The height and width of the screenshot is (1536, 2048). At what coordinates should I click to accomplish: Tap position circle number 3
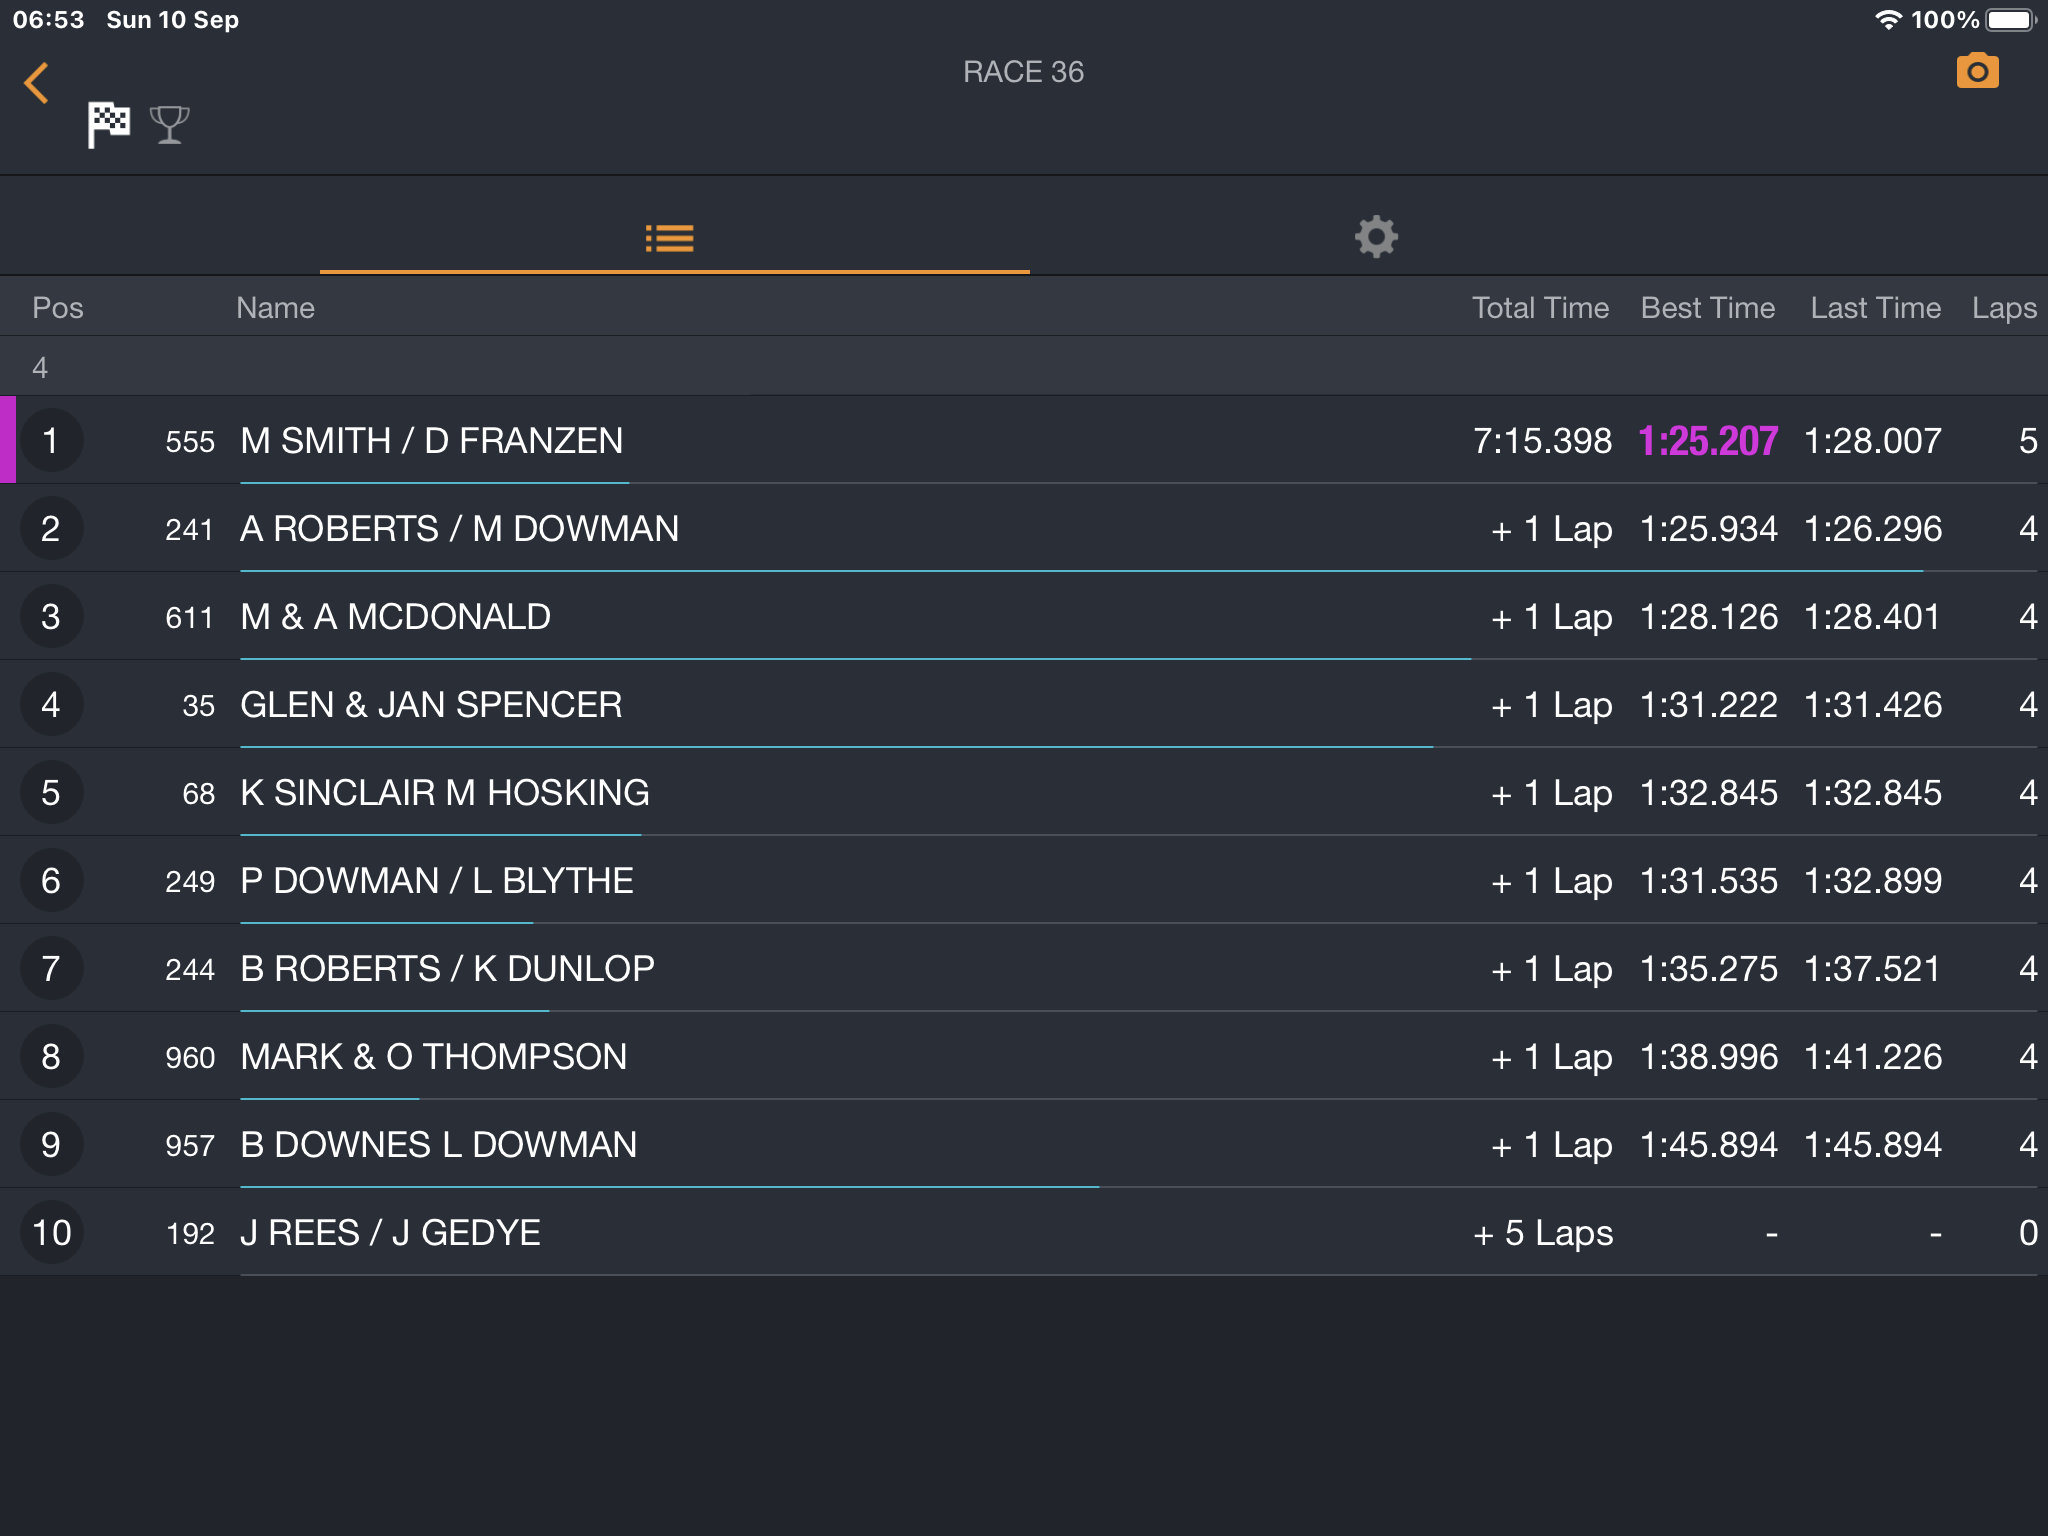click(51, 616)
